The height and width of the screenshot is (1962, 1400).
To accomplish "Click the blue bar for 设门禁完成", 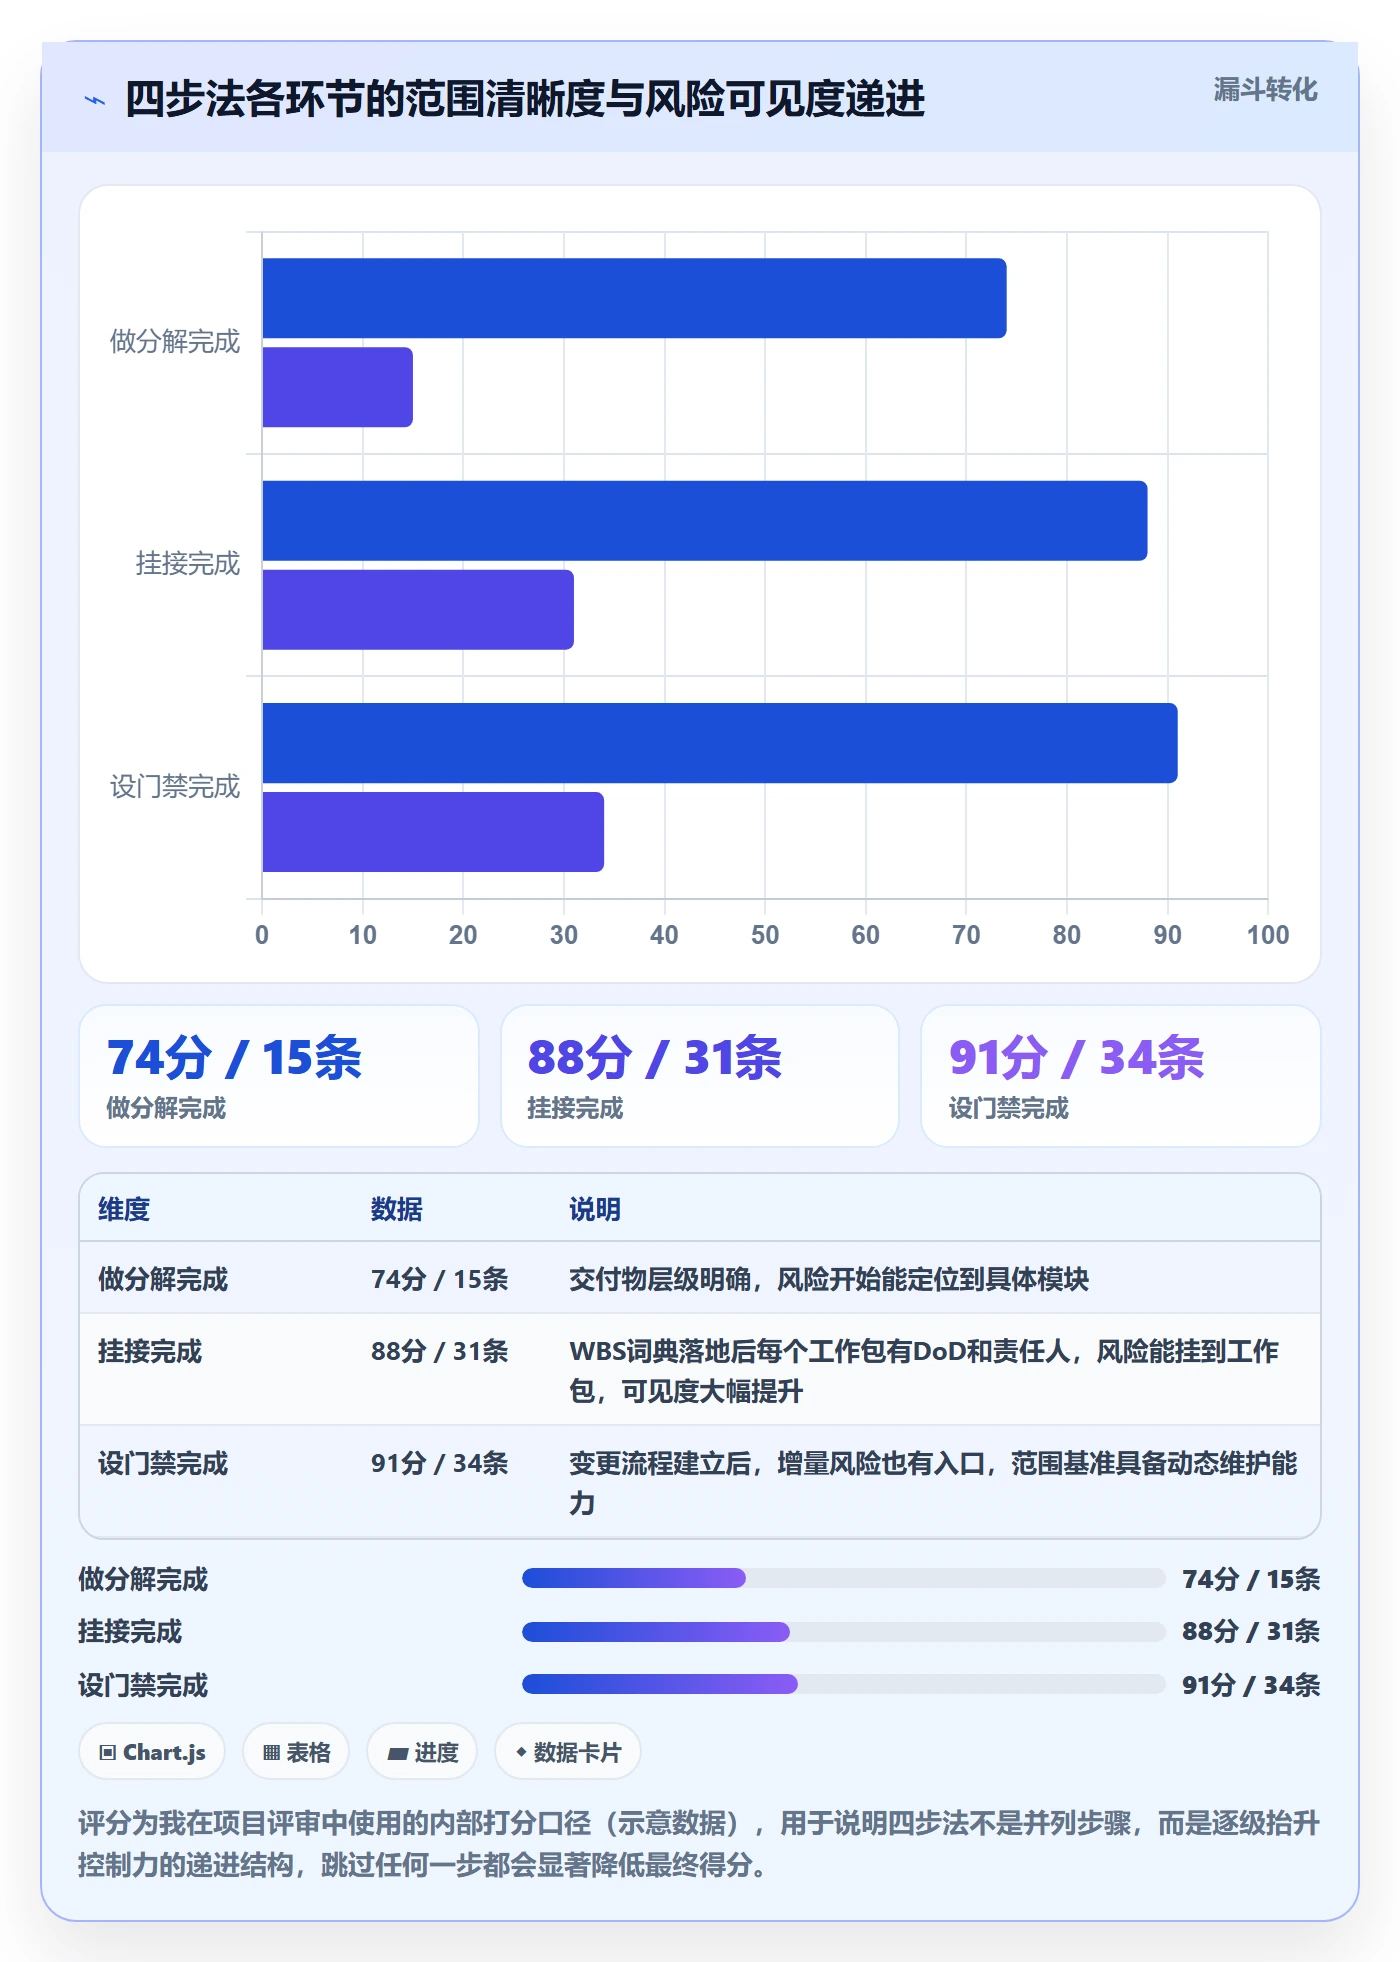I will click(x=720, y=743).
